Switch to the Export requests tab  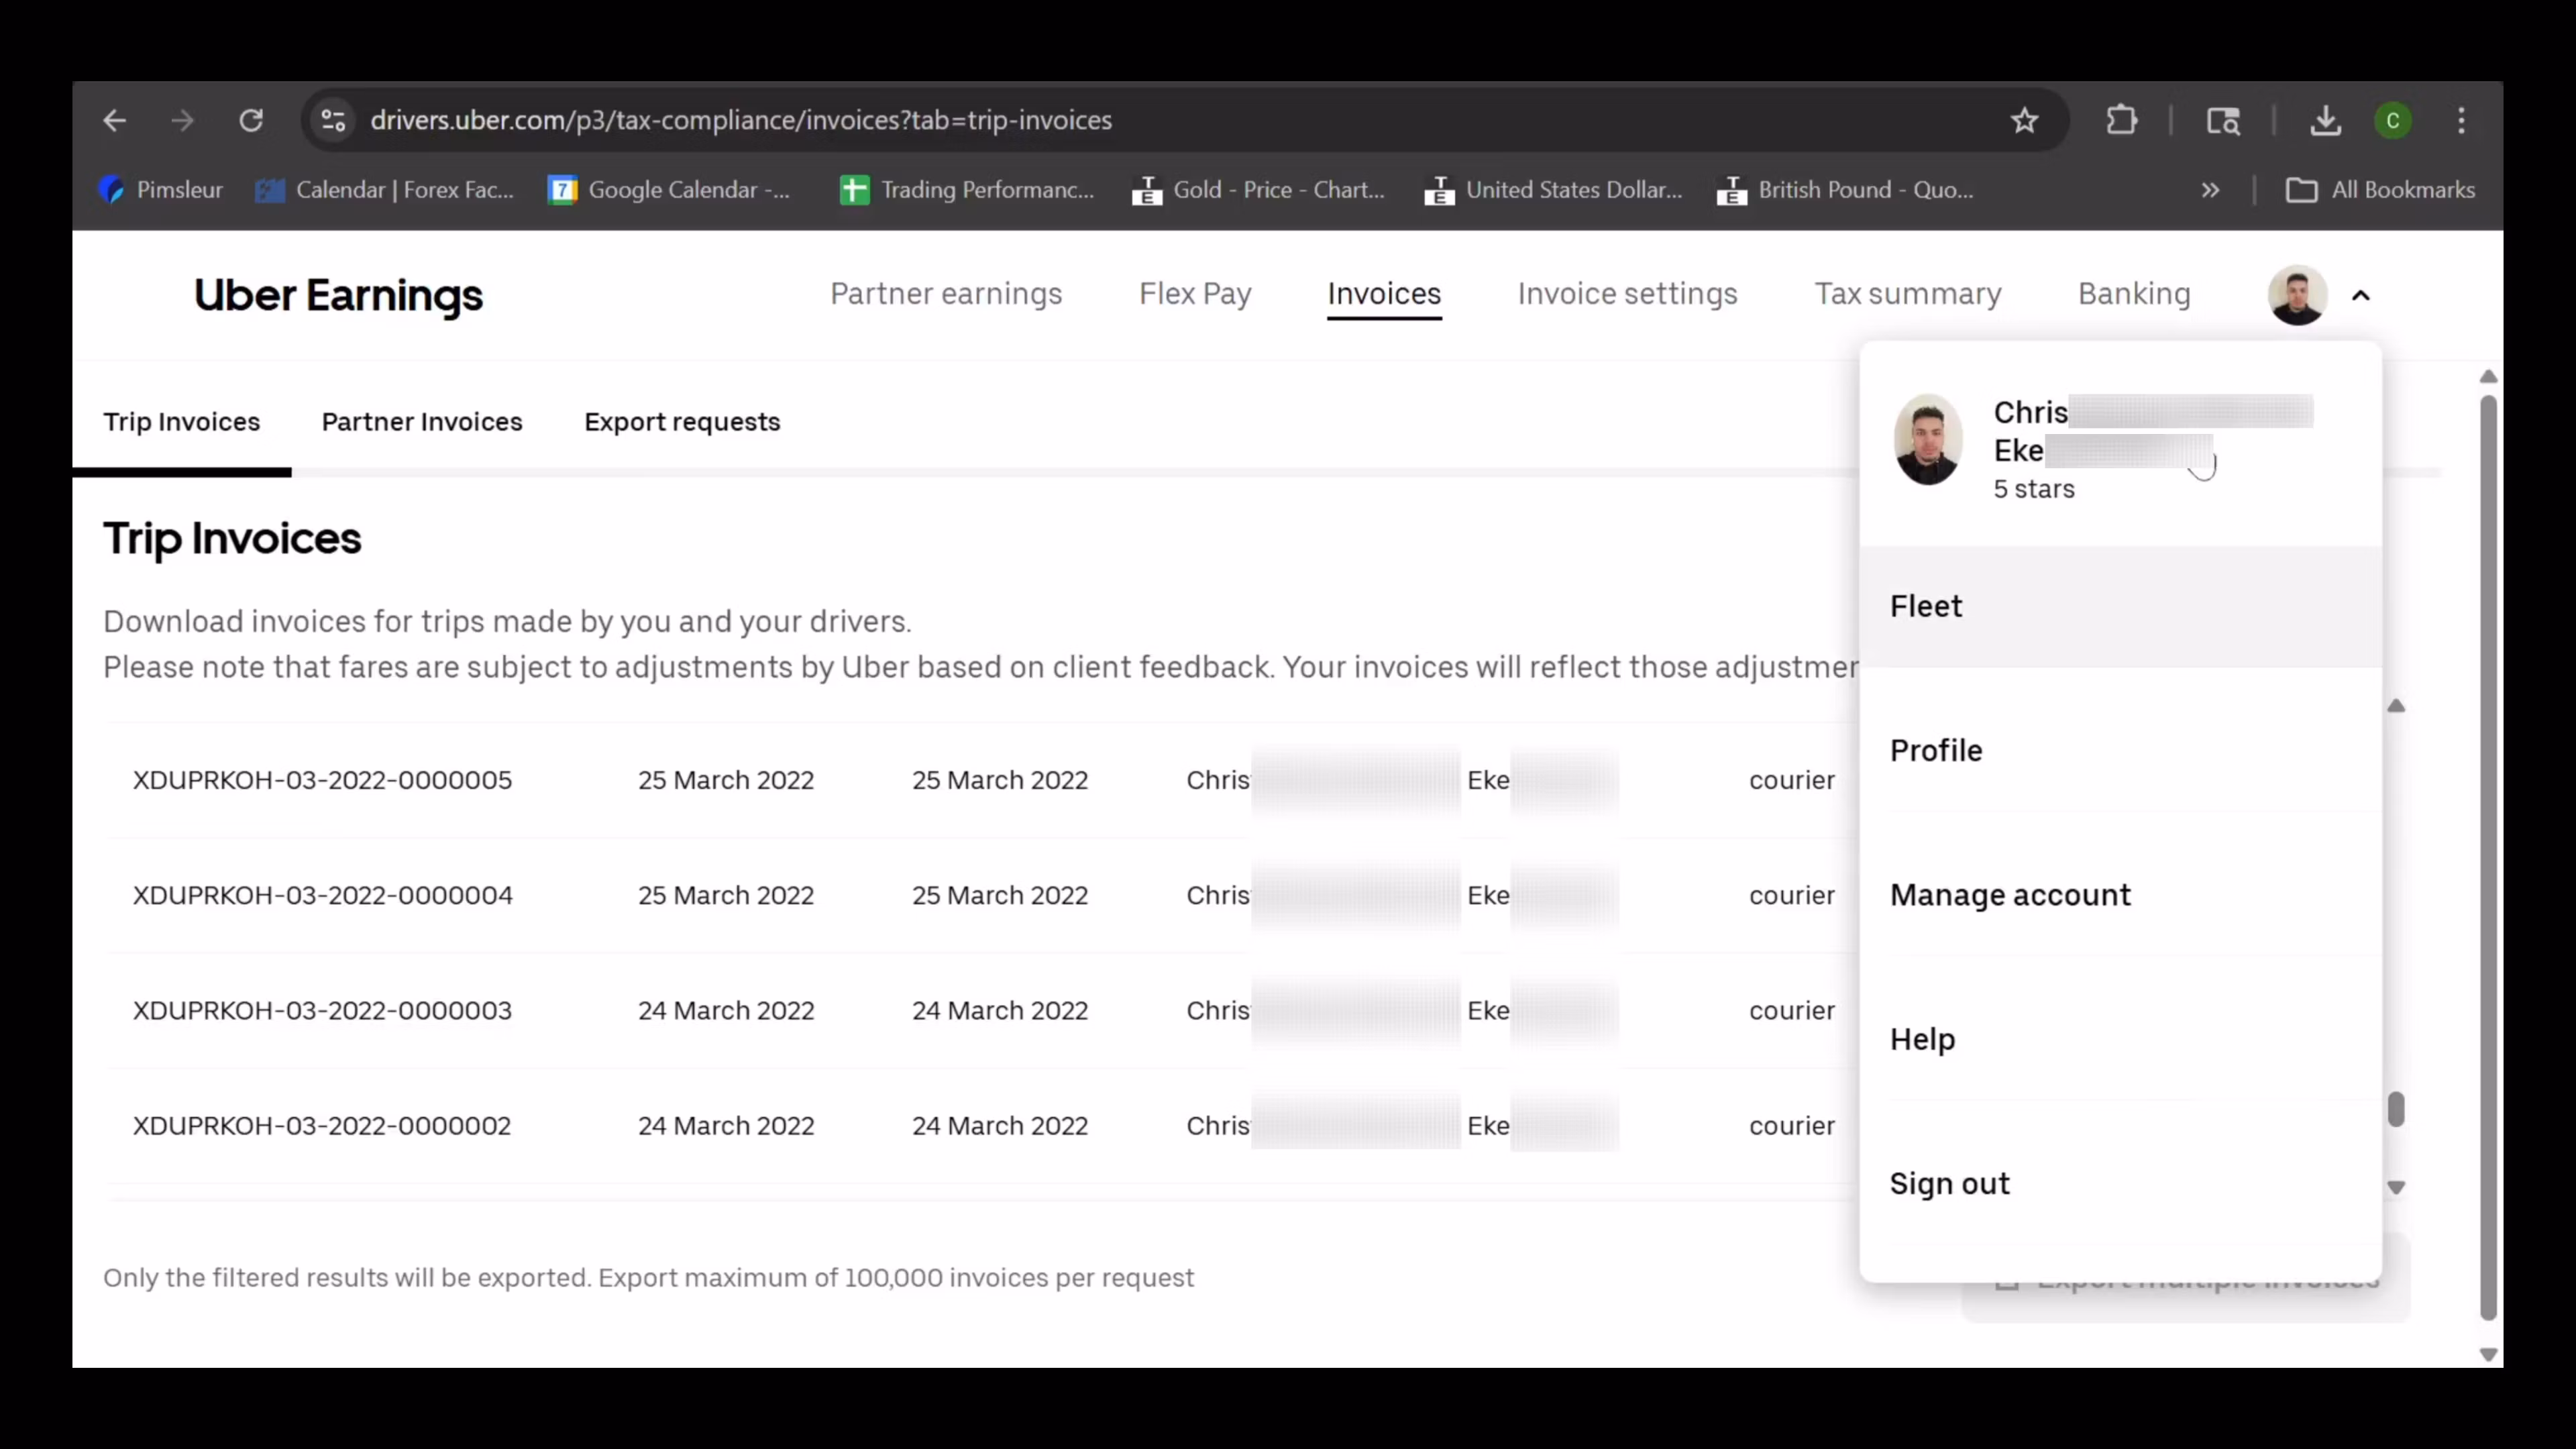[x=682, y=422]
